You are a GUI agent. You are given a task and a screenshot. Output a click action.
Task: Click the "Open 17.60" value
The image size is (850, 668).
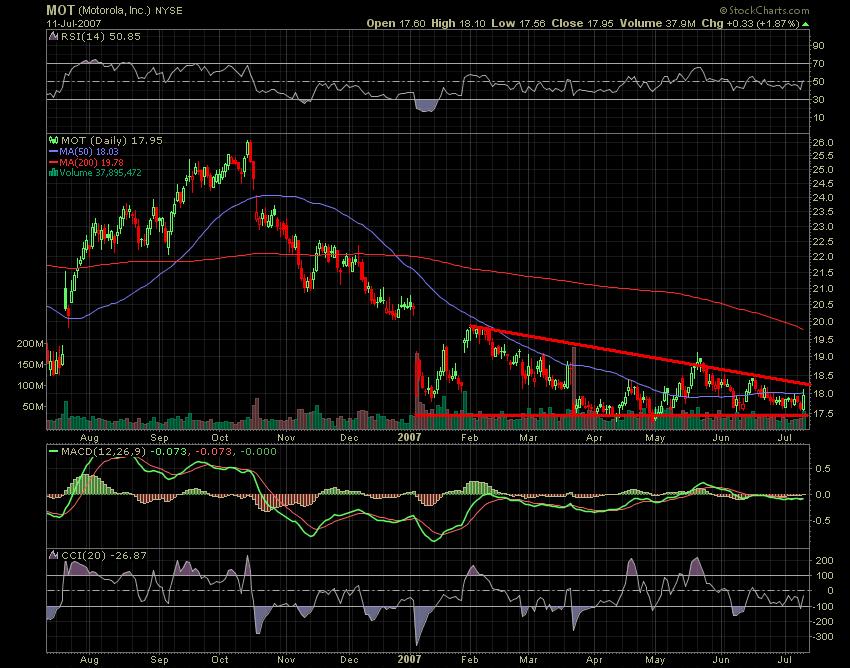coord(397,23)
